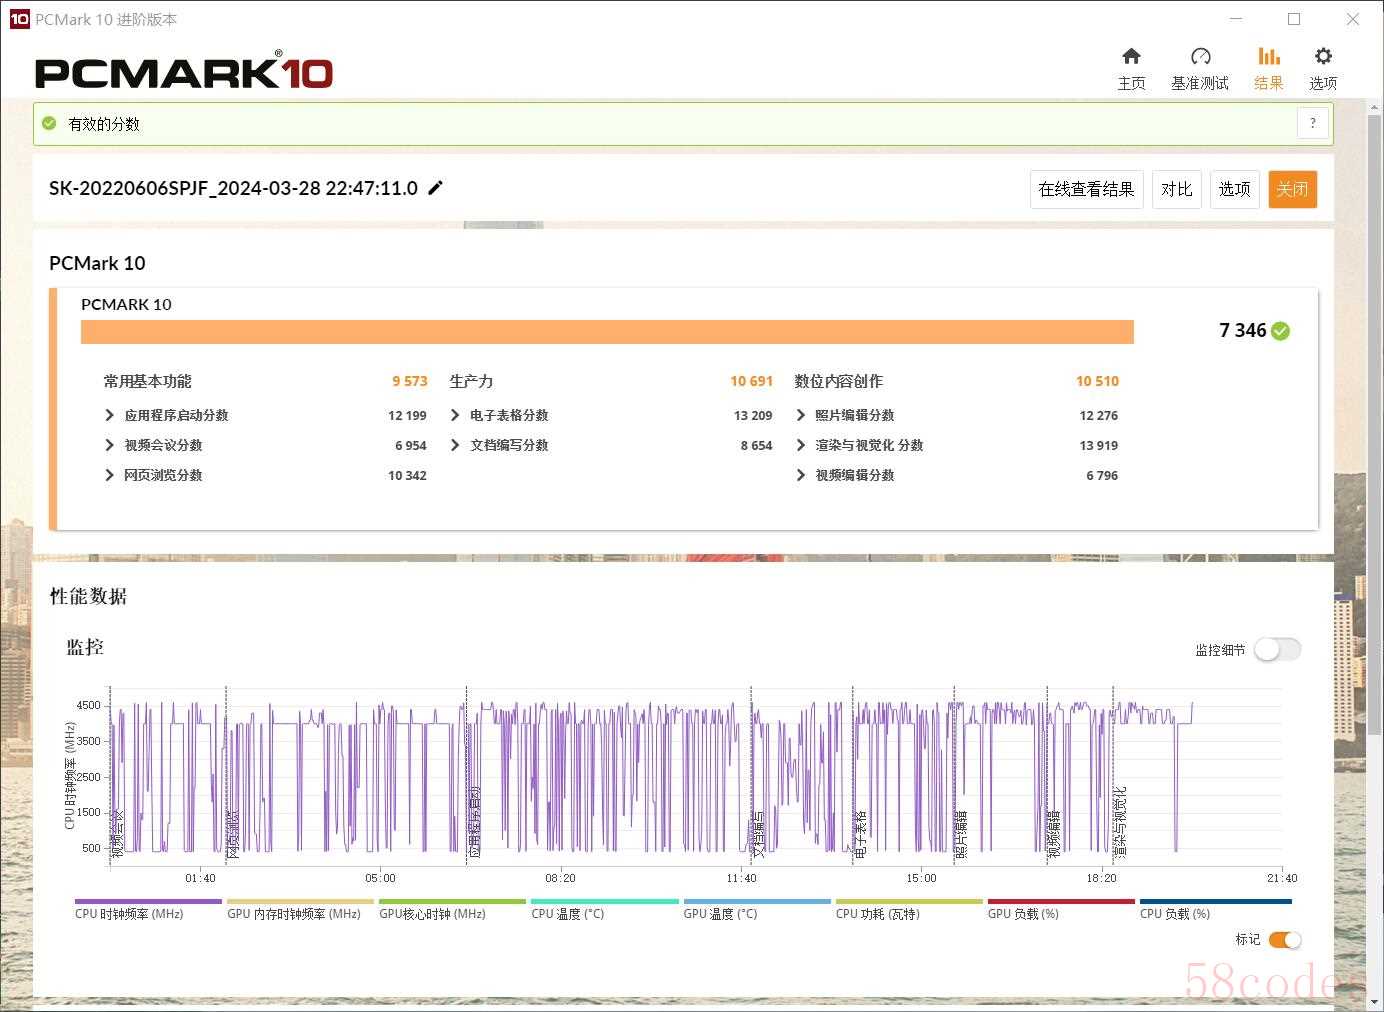1384x1012 pixels.
Task: Click the 网页浏览 marker in chart
Action: (234, 834)
